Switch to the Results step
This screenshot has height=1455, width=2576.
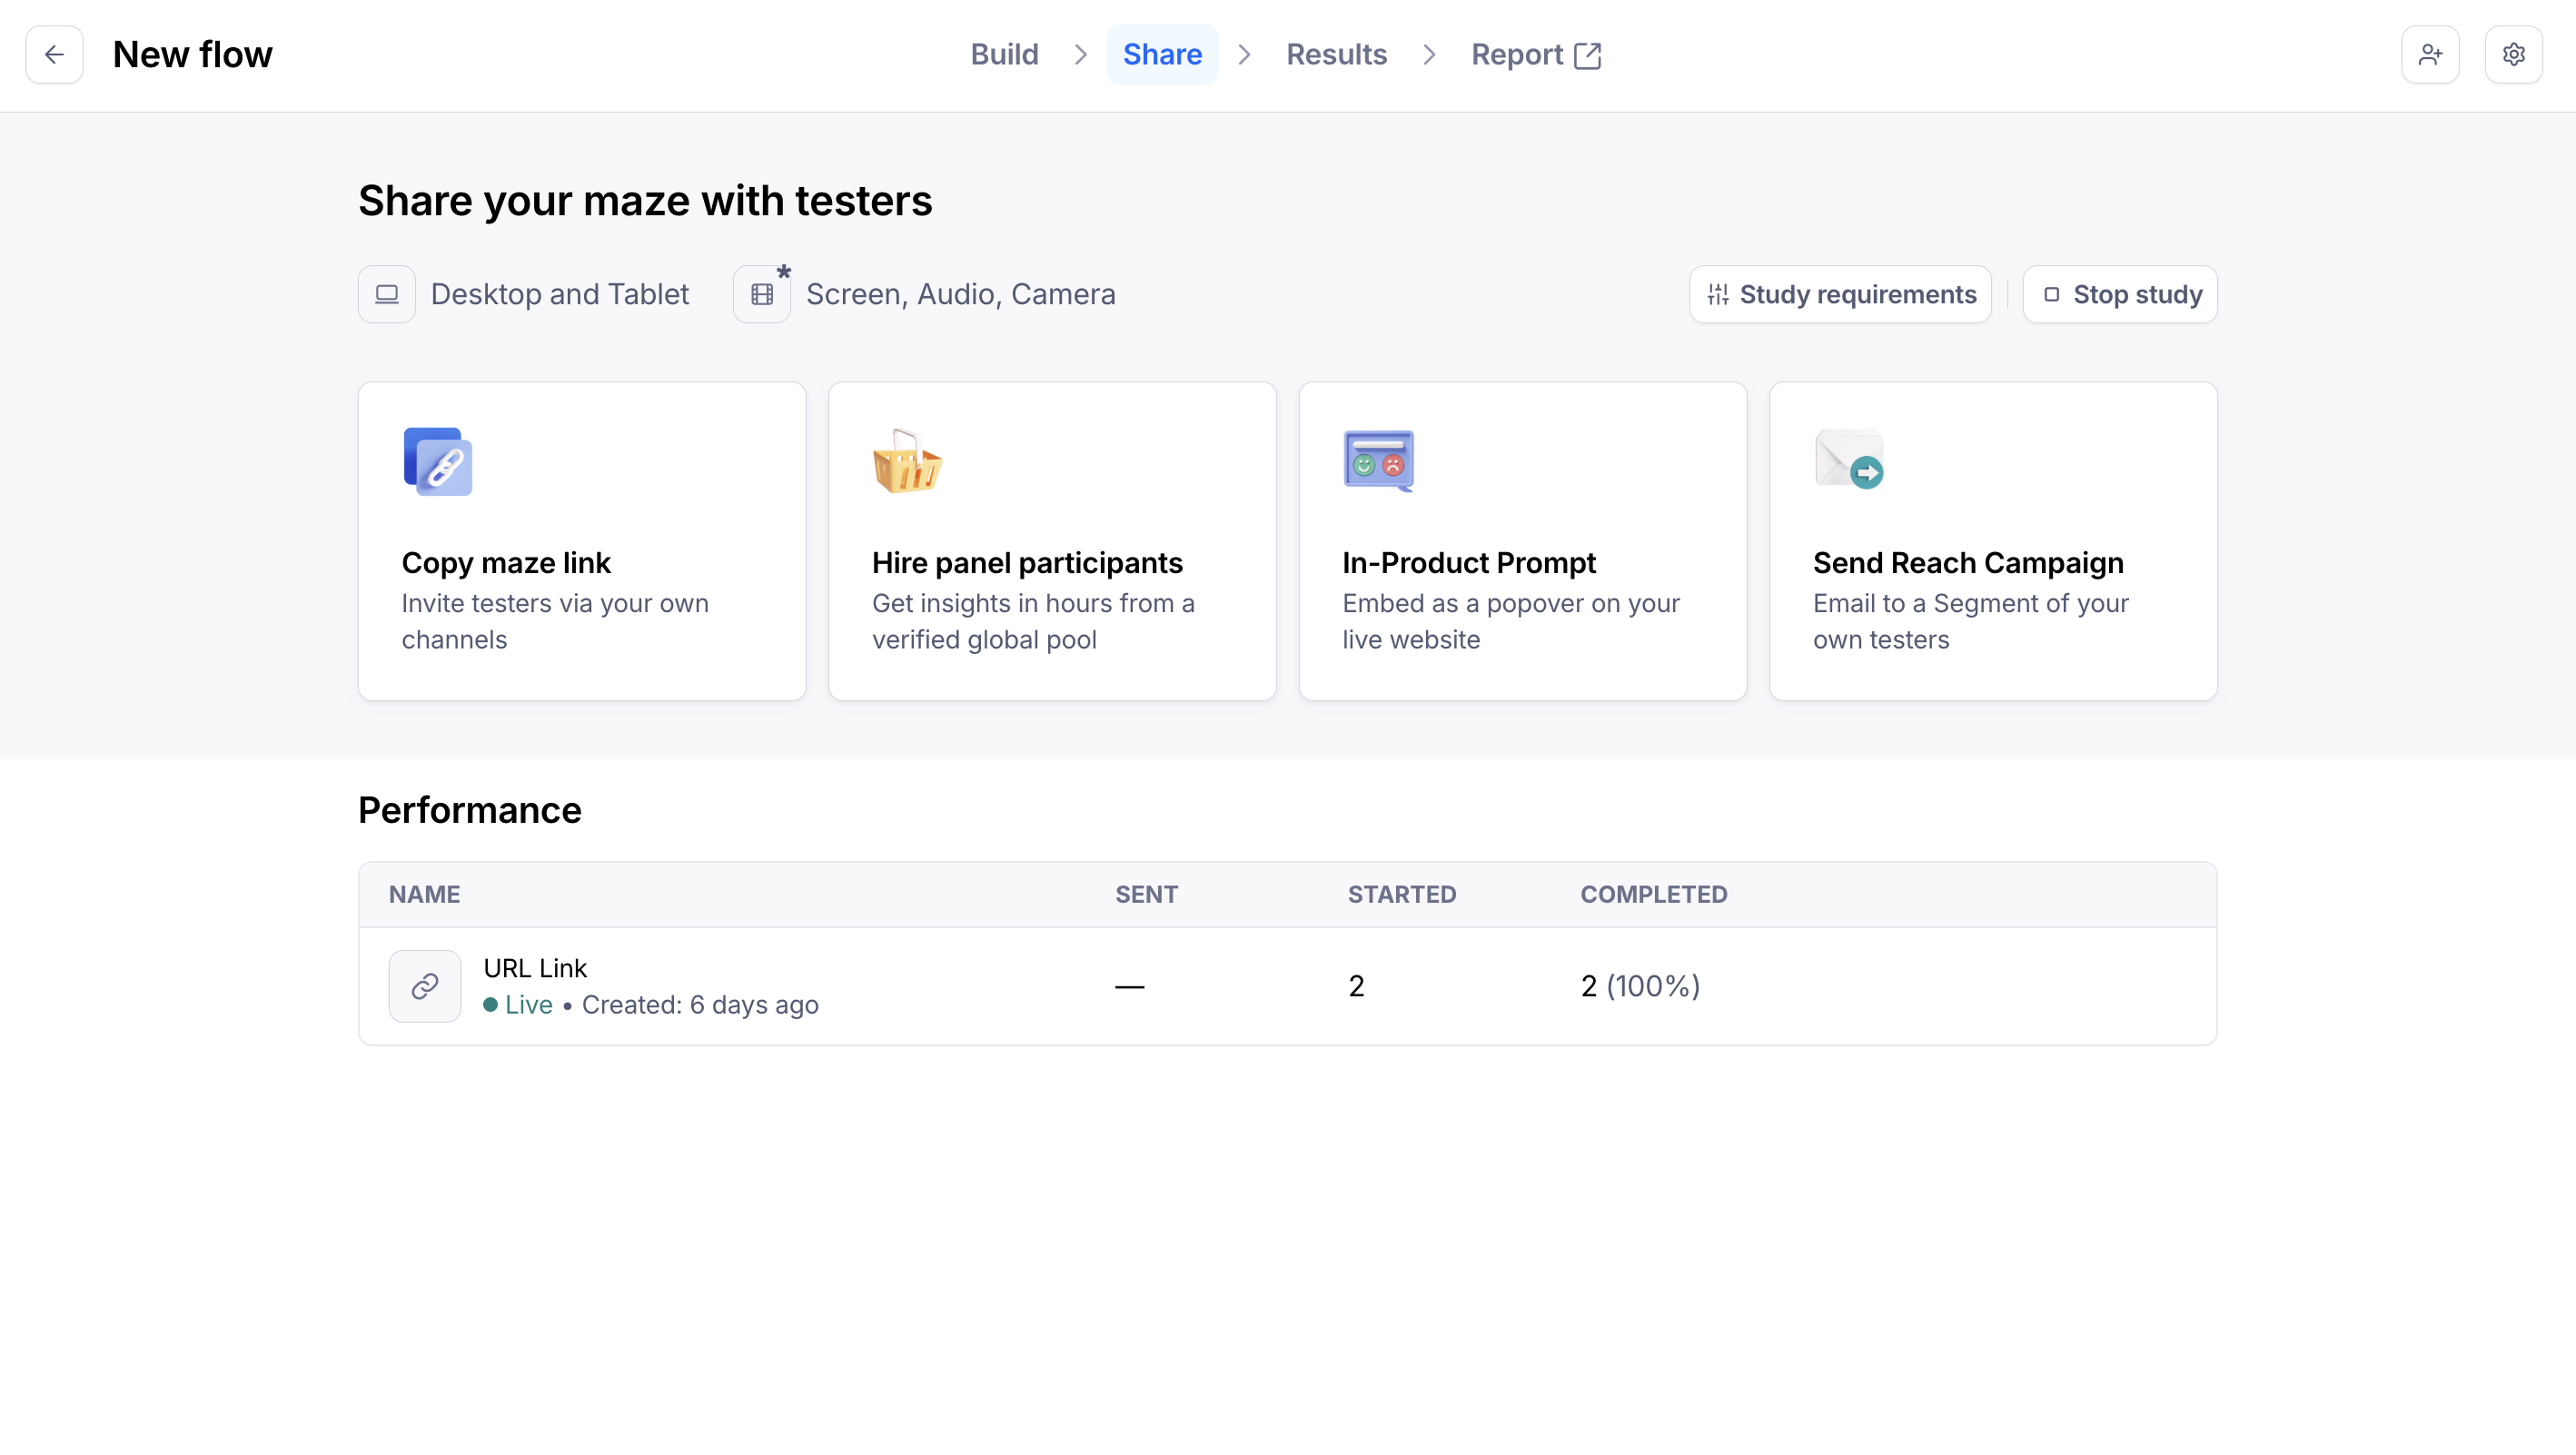click(x=1336, y=54)
